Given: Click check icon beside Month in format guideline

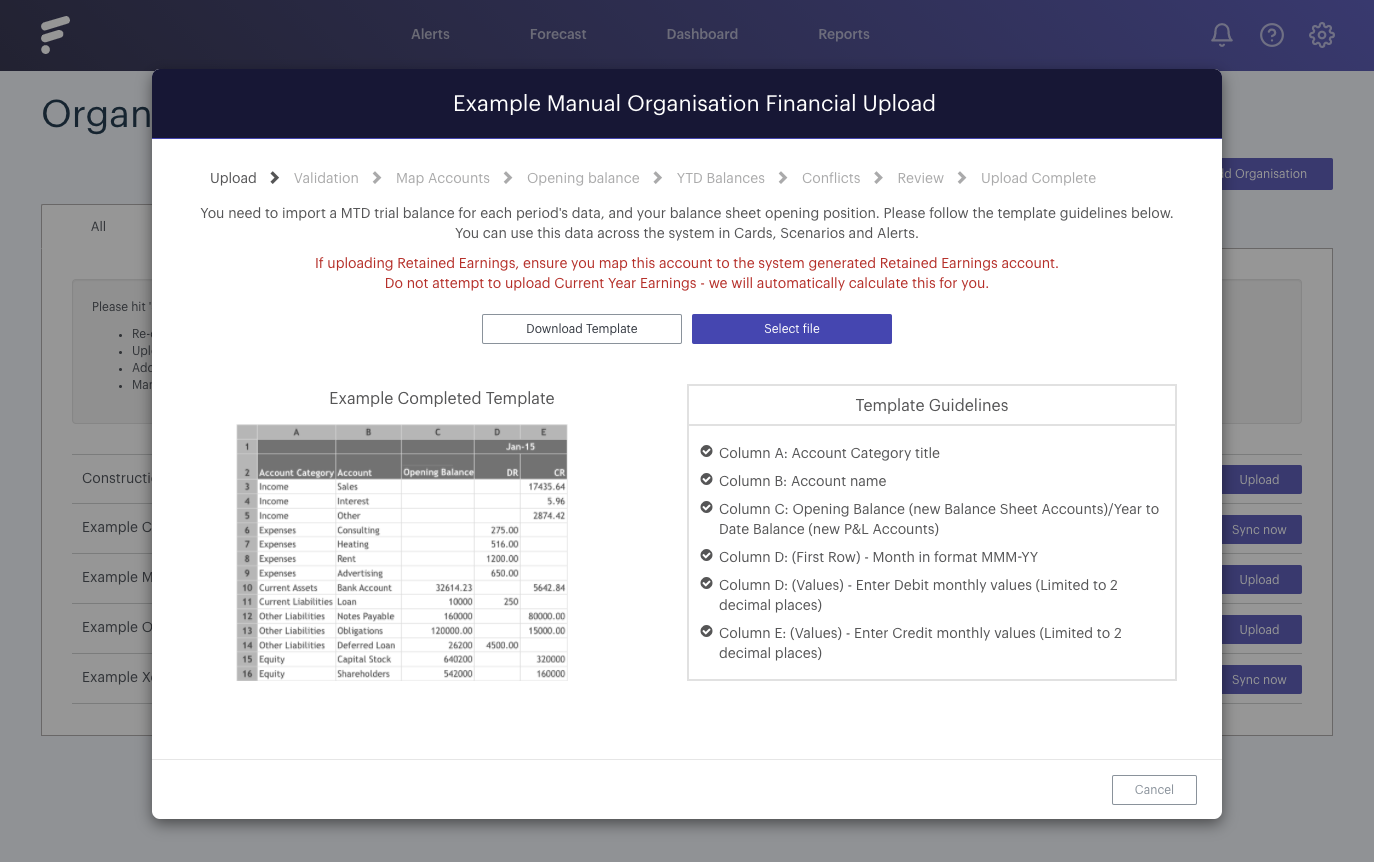Looking at the screenshot, I should [x=707, y=556].
